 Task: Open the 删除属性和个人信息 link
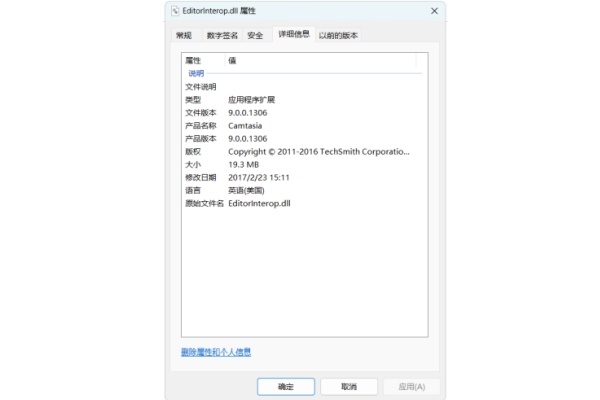[x=215, y=352]
